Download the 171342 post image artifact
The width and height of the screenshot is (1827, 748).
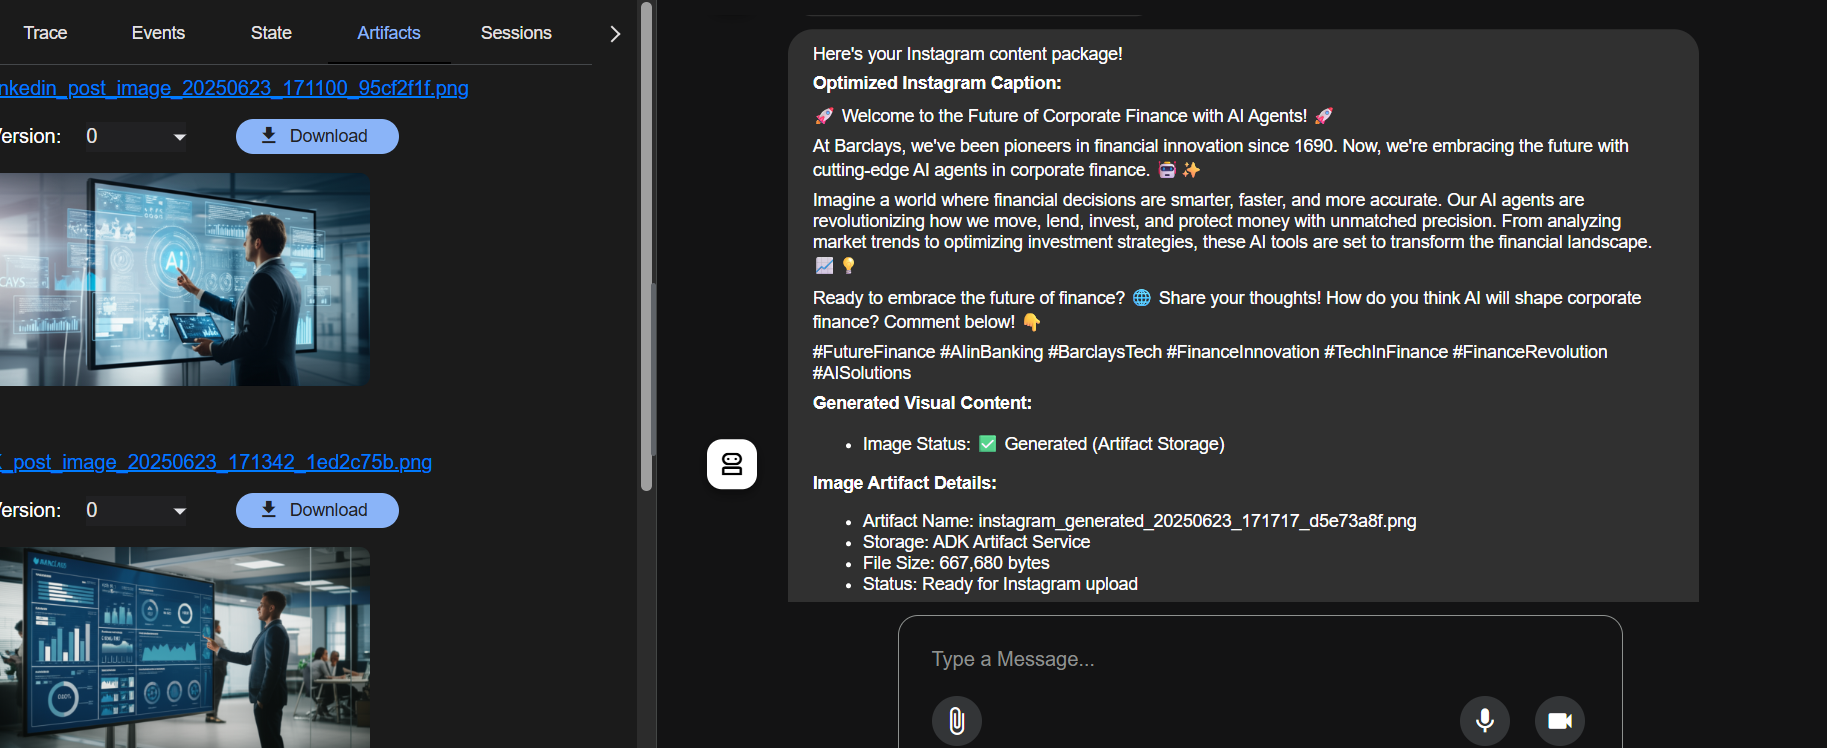317,510
